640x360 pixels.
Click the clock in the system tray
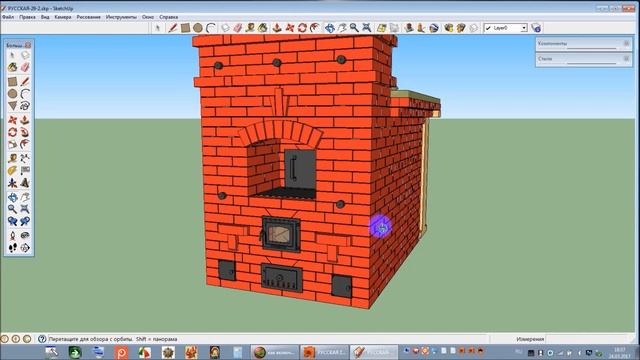(x=619, y=353)
